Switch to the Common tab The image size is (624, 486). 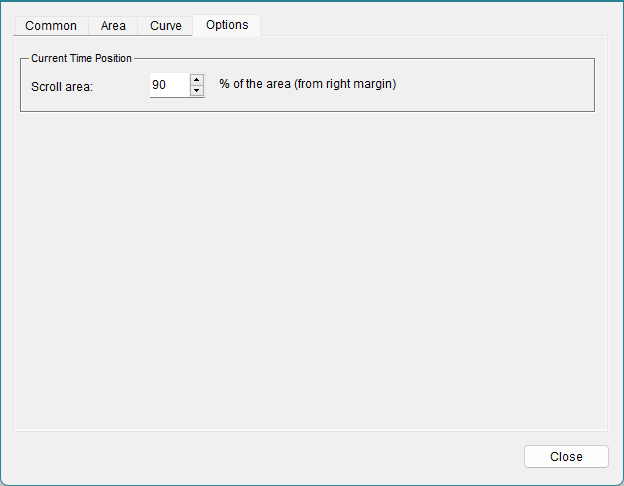click(x=51, y=26)
